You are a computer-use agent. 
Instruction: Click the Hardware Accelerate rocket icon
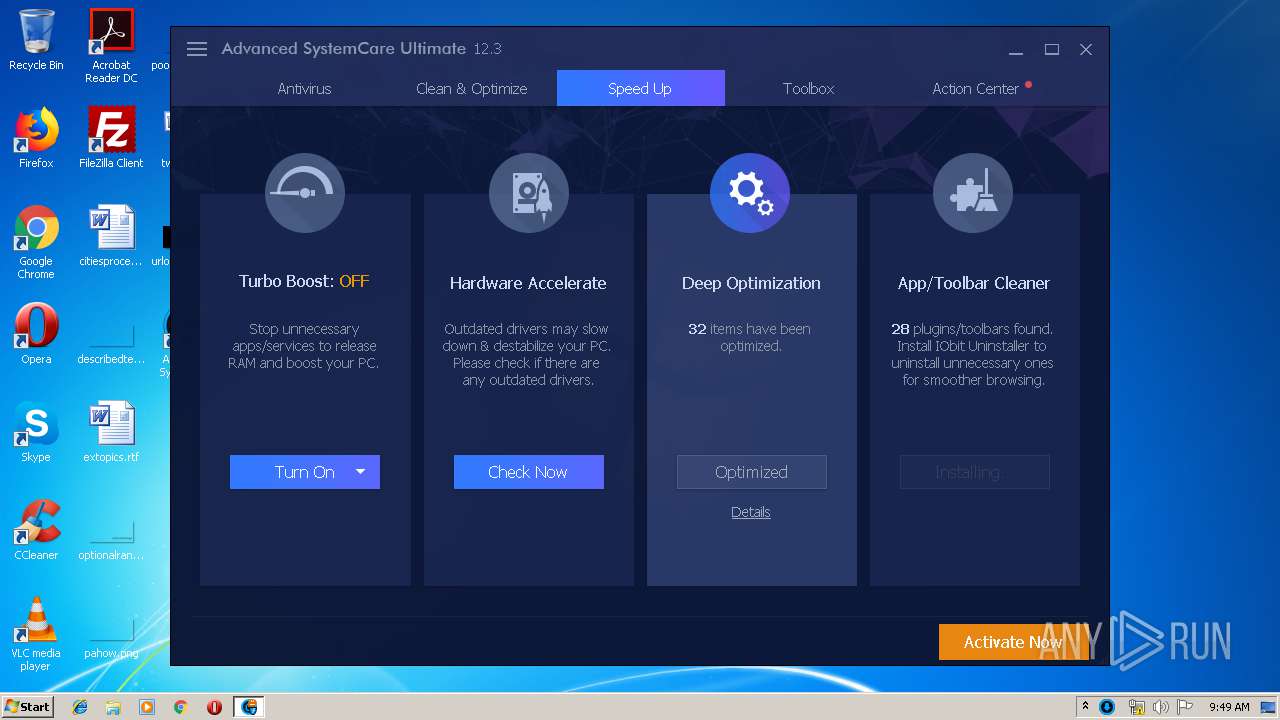529,193
